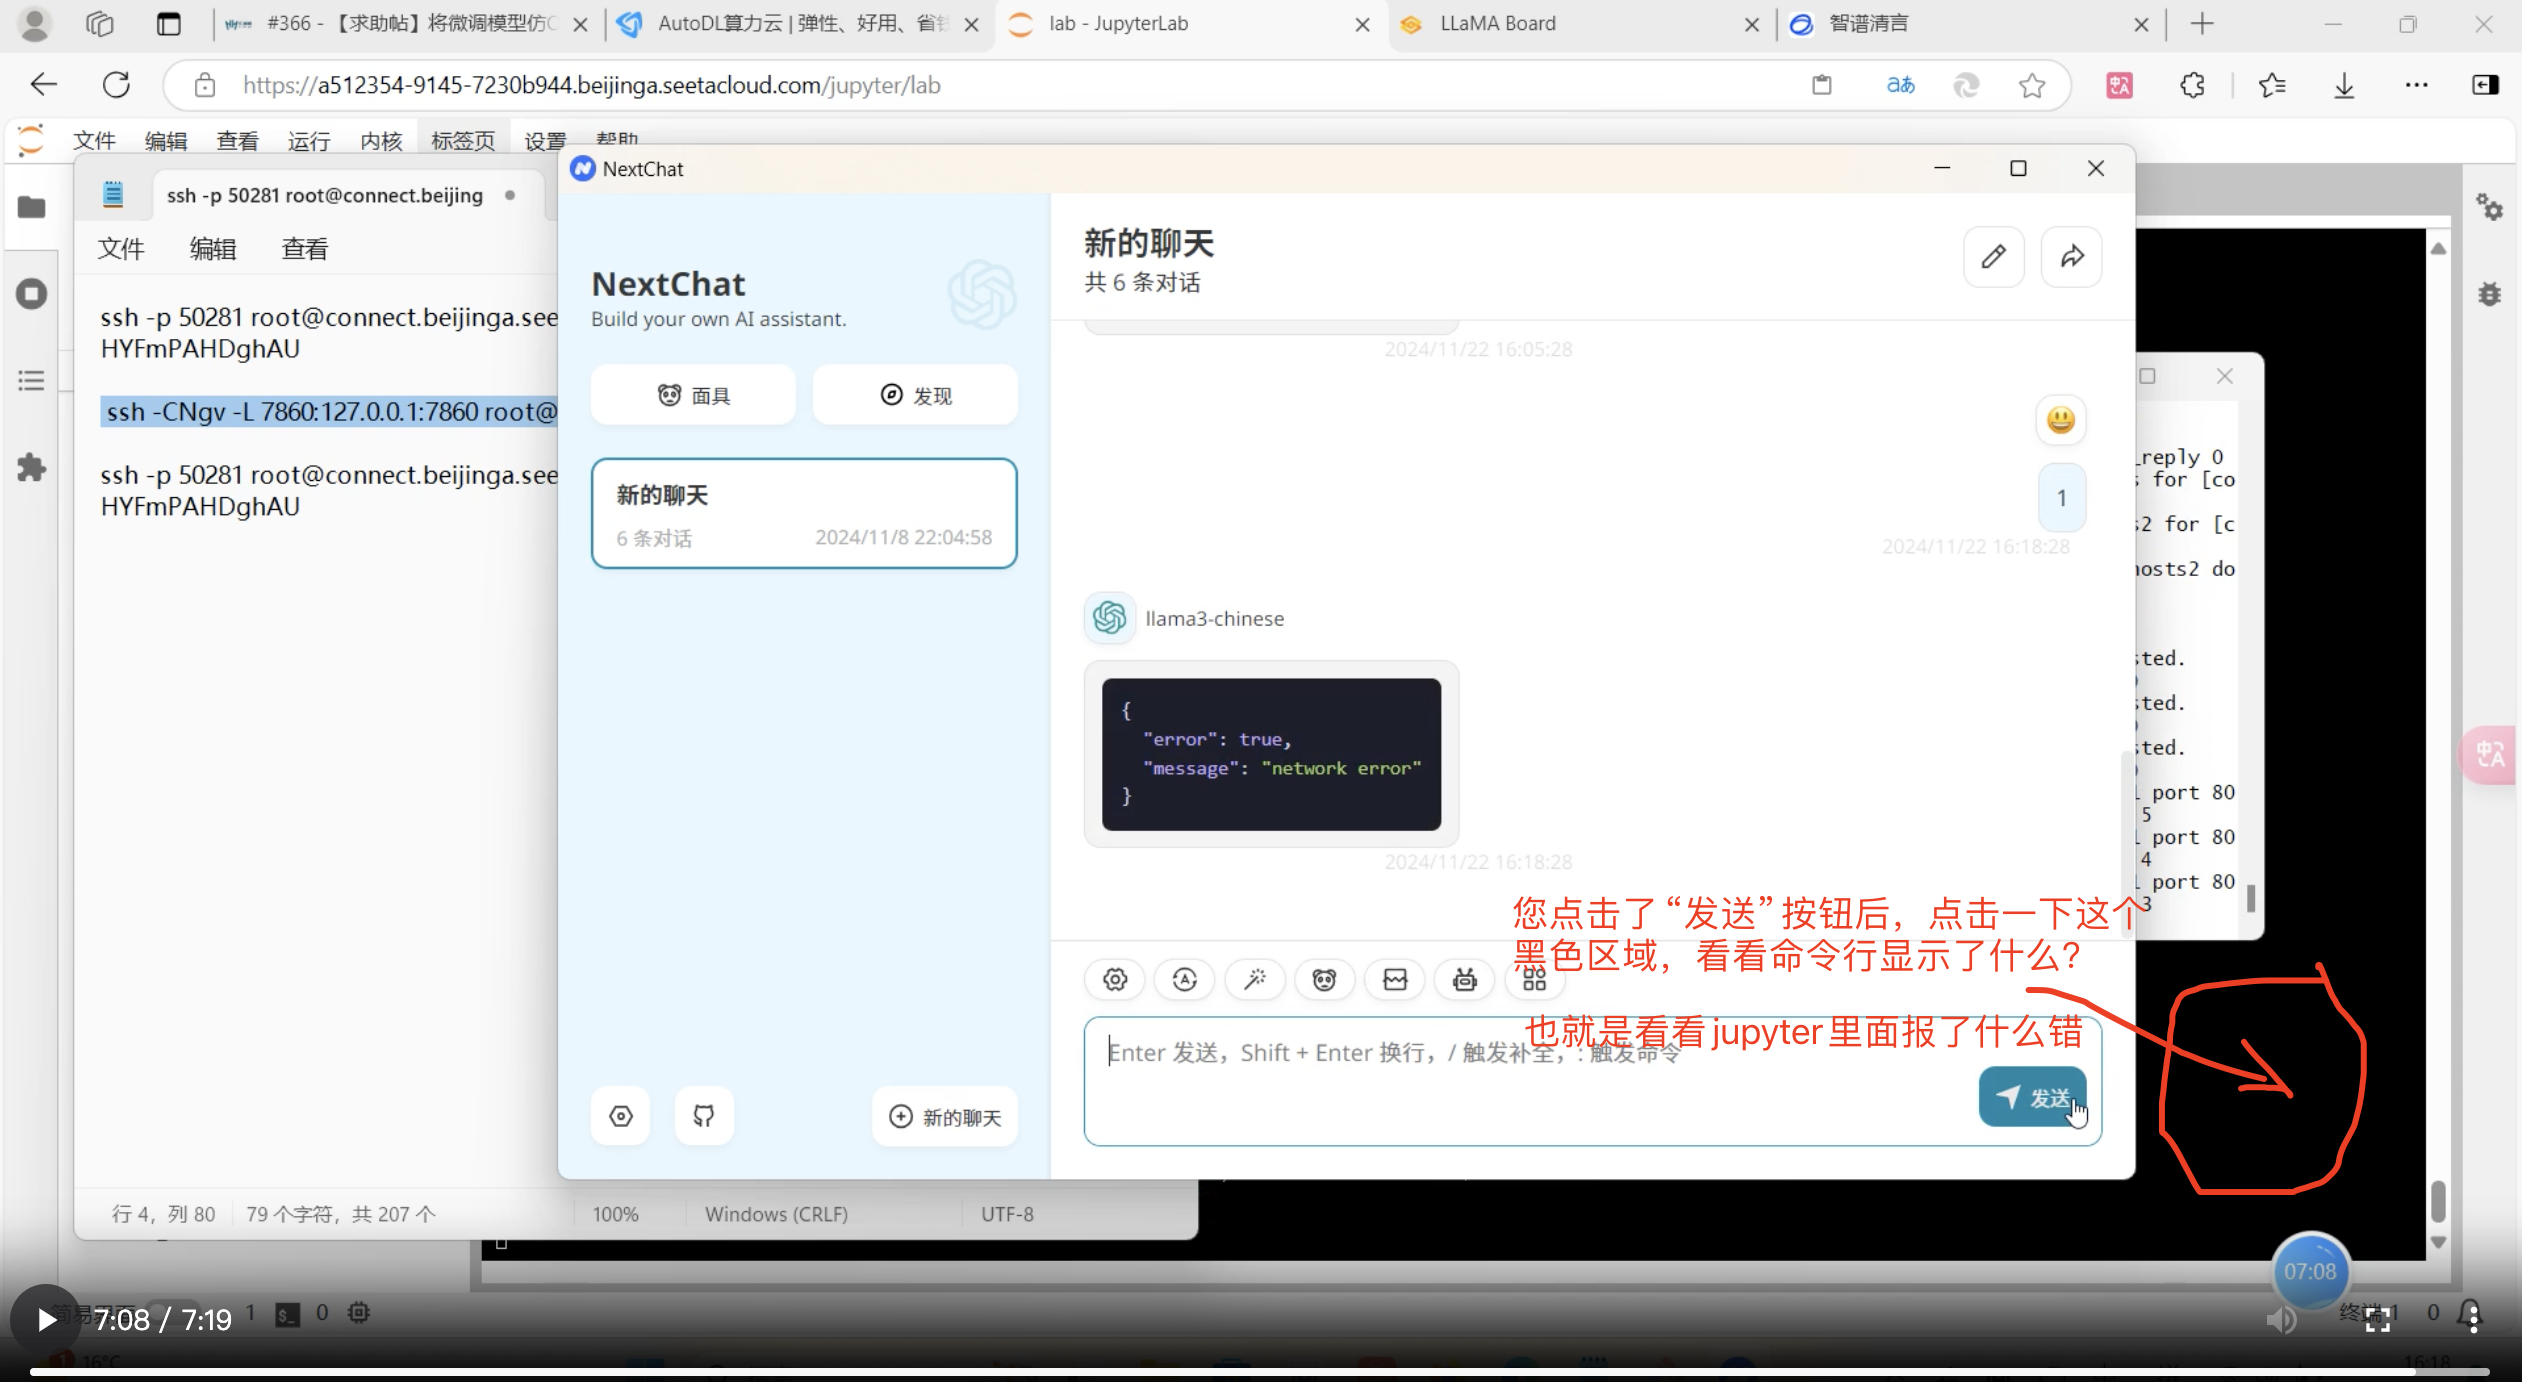The width and height of the screenshot is (2522, 1382).
Task: Open JupyterLab file browser folder icon
Action: click(32, 207)
